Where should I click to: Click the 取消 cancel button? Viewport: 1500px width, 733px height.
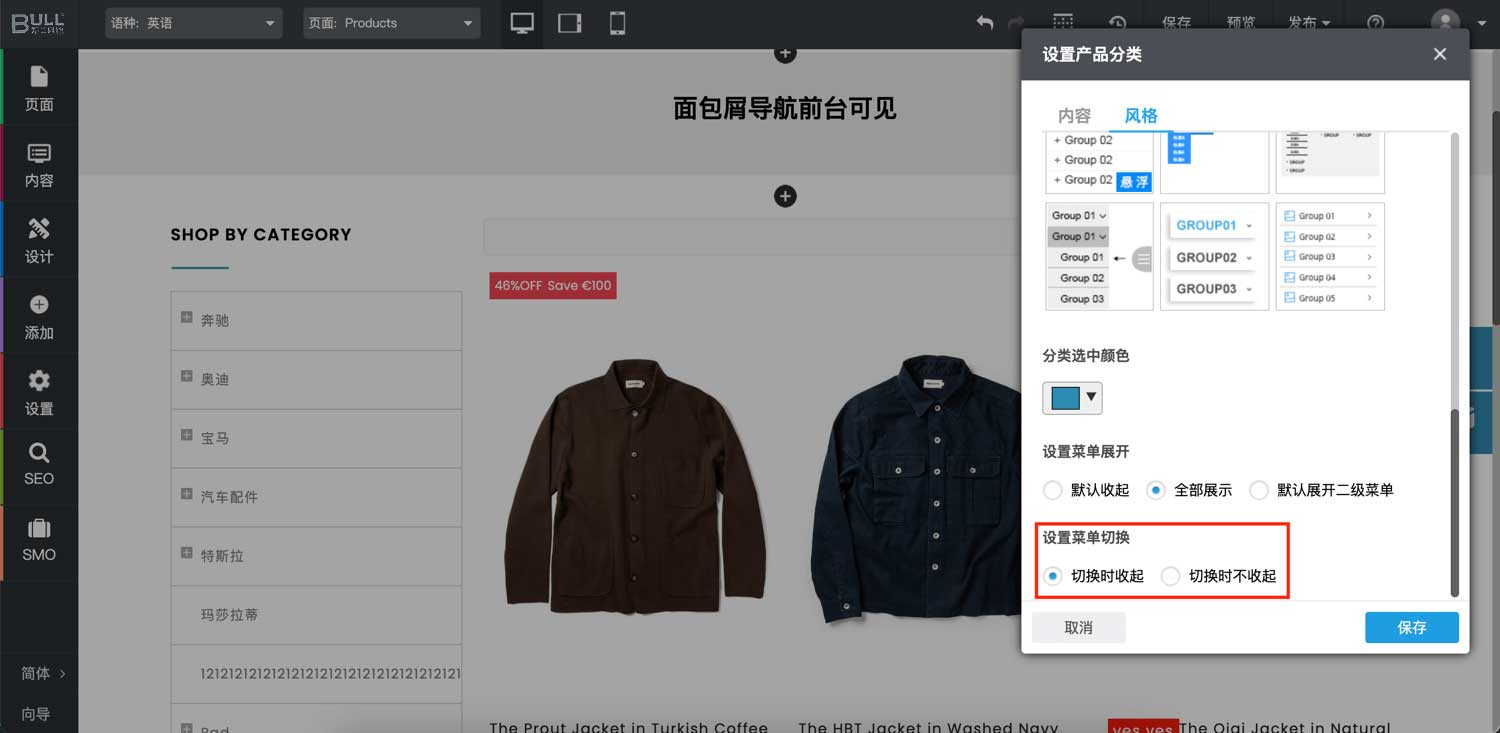coord(1078,627)
